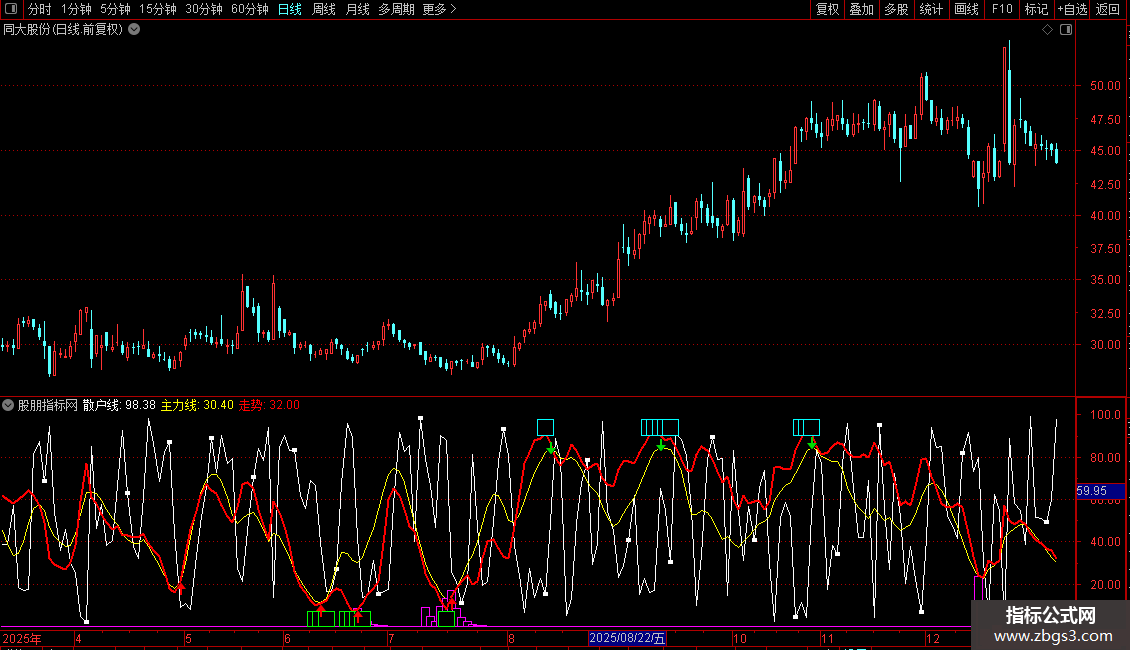Click the 2025/08/22/五 date marker
1130x650 pixels.
[x=627, y=638]
